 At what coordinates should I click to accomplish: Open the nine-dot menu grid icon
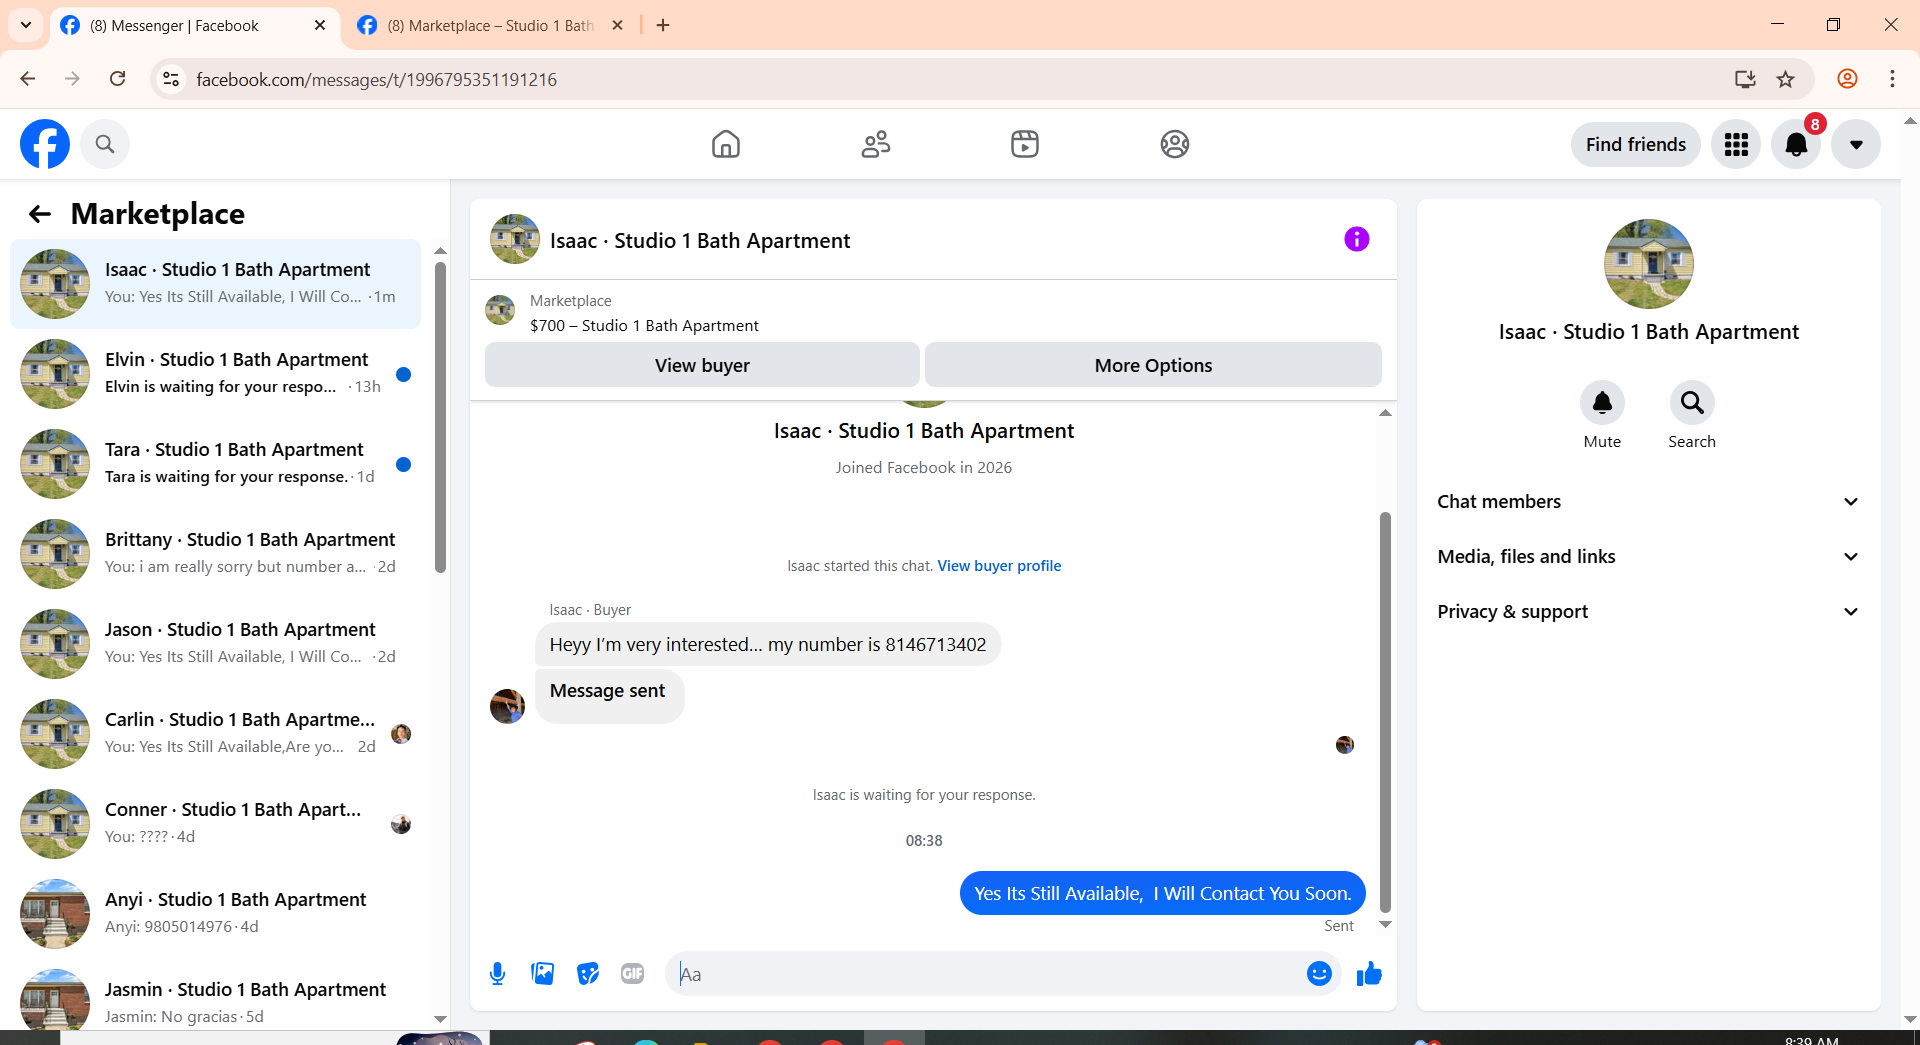click(1736, 144)
